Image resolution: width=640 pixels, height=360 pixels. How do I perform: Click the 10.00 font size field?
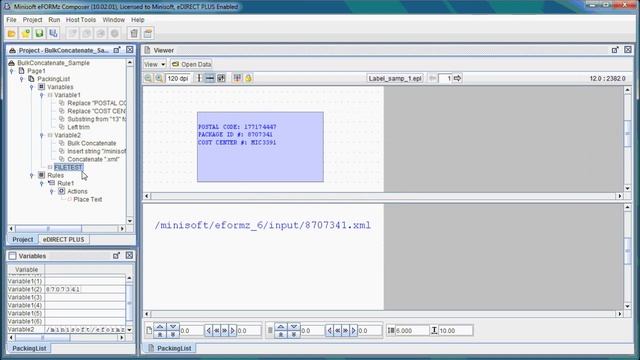click(456, 331)
